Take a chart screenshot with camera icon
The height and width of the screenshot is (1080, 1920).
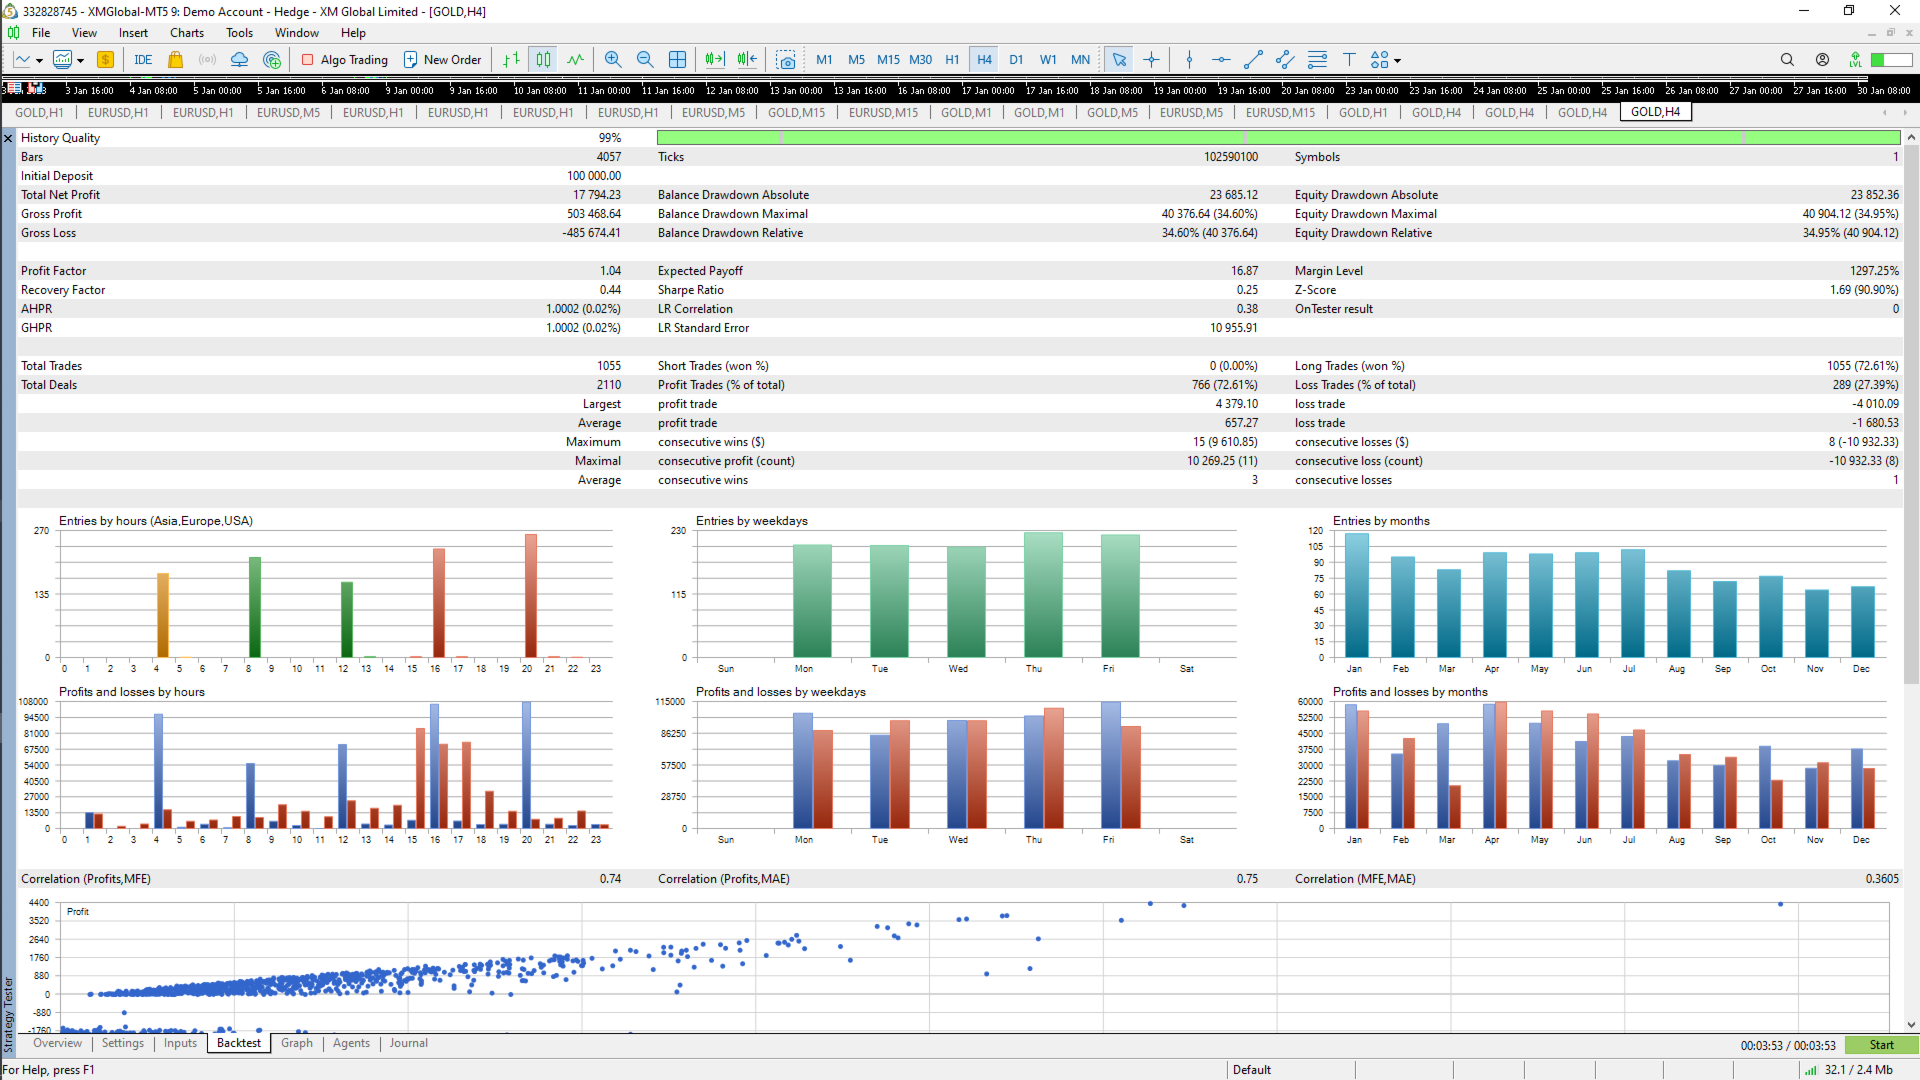pos(786,60)
